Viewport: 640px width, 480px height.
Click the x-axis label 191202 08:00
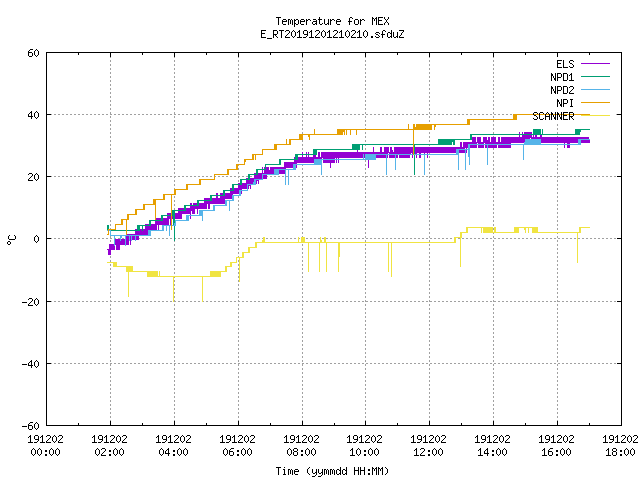point(302,445)
